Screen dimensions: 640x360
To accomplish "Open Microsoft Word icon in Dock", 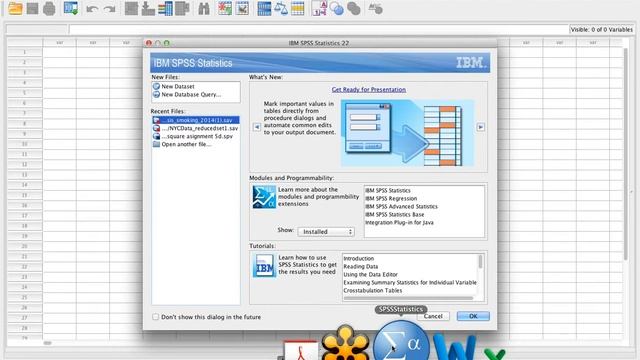I will coord(454,347).
